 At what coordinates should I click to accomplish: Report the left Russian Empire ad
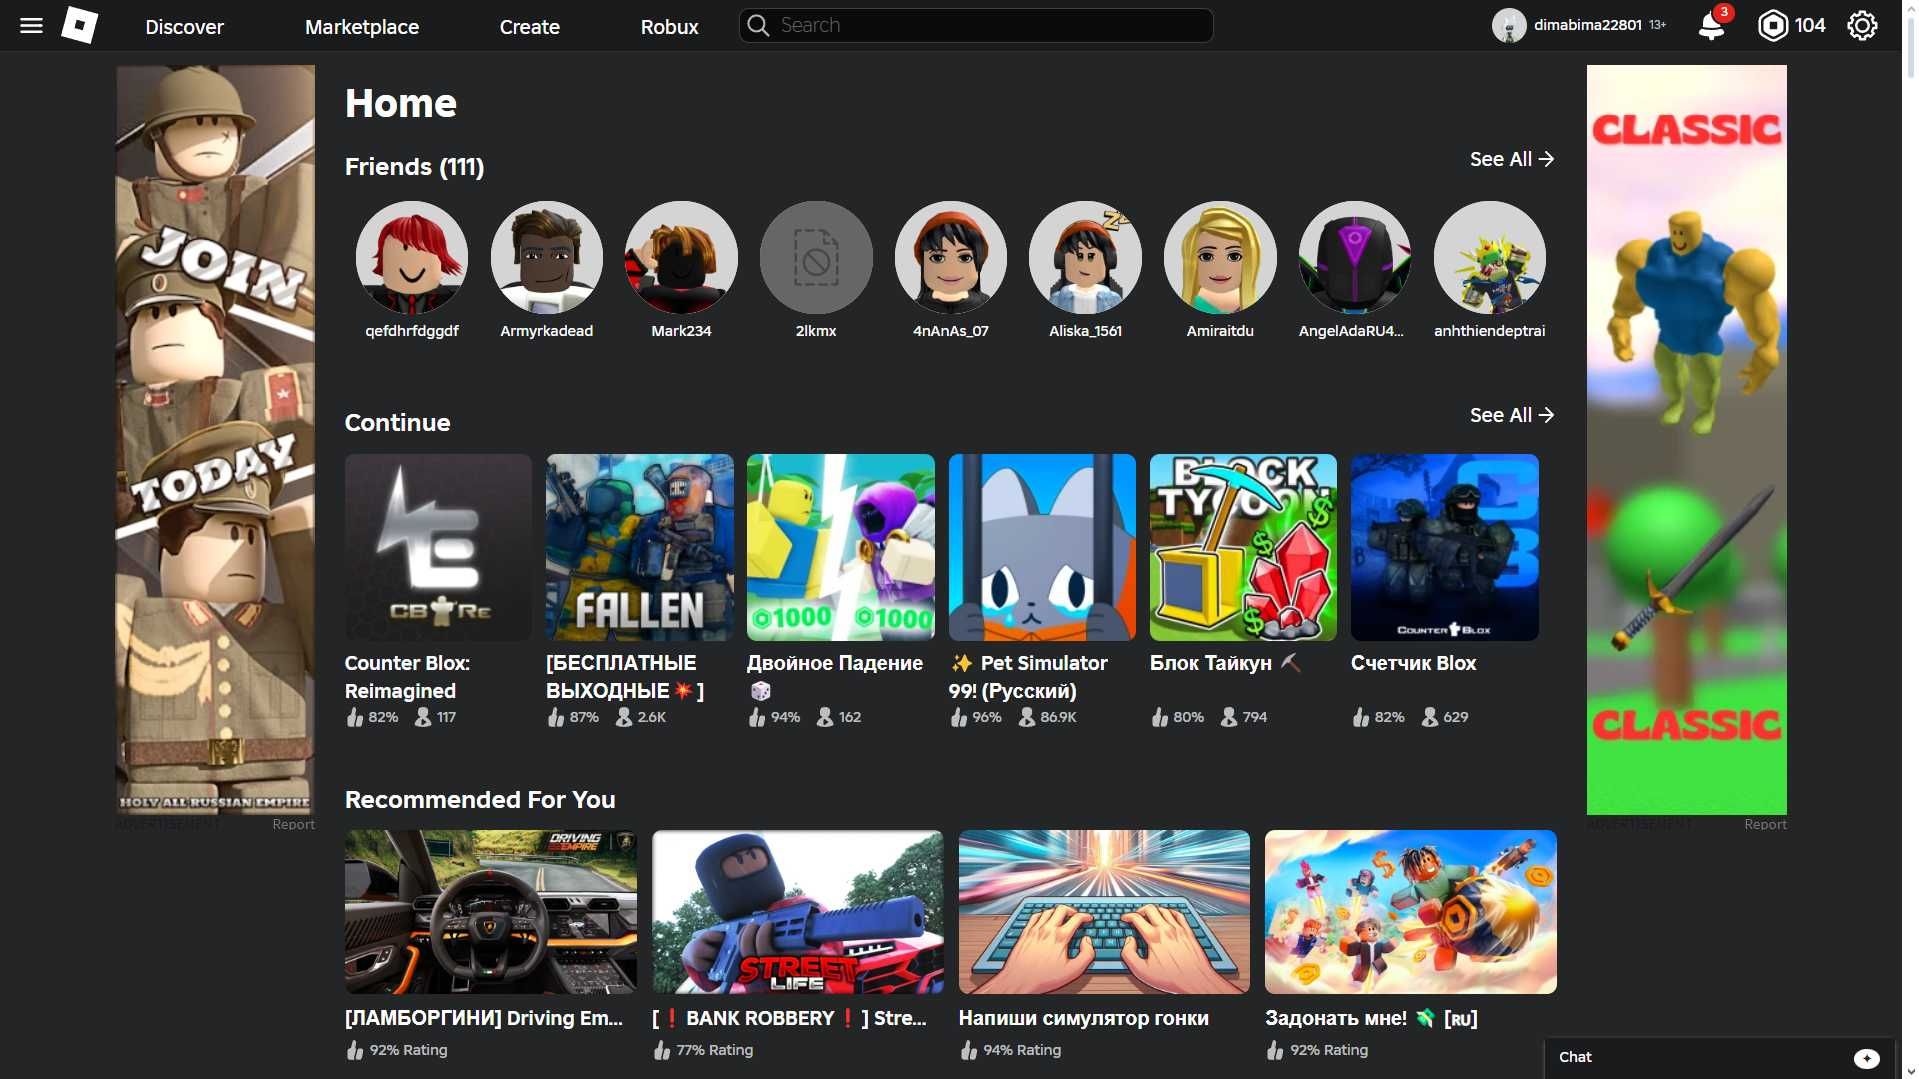pyautogui.click(x=293, y=825)
